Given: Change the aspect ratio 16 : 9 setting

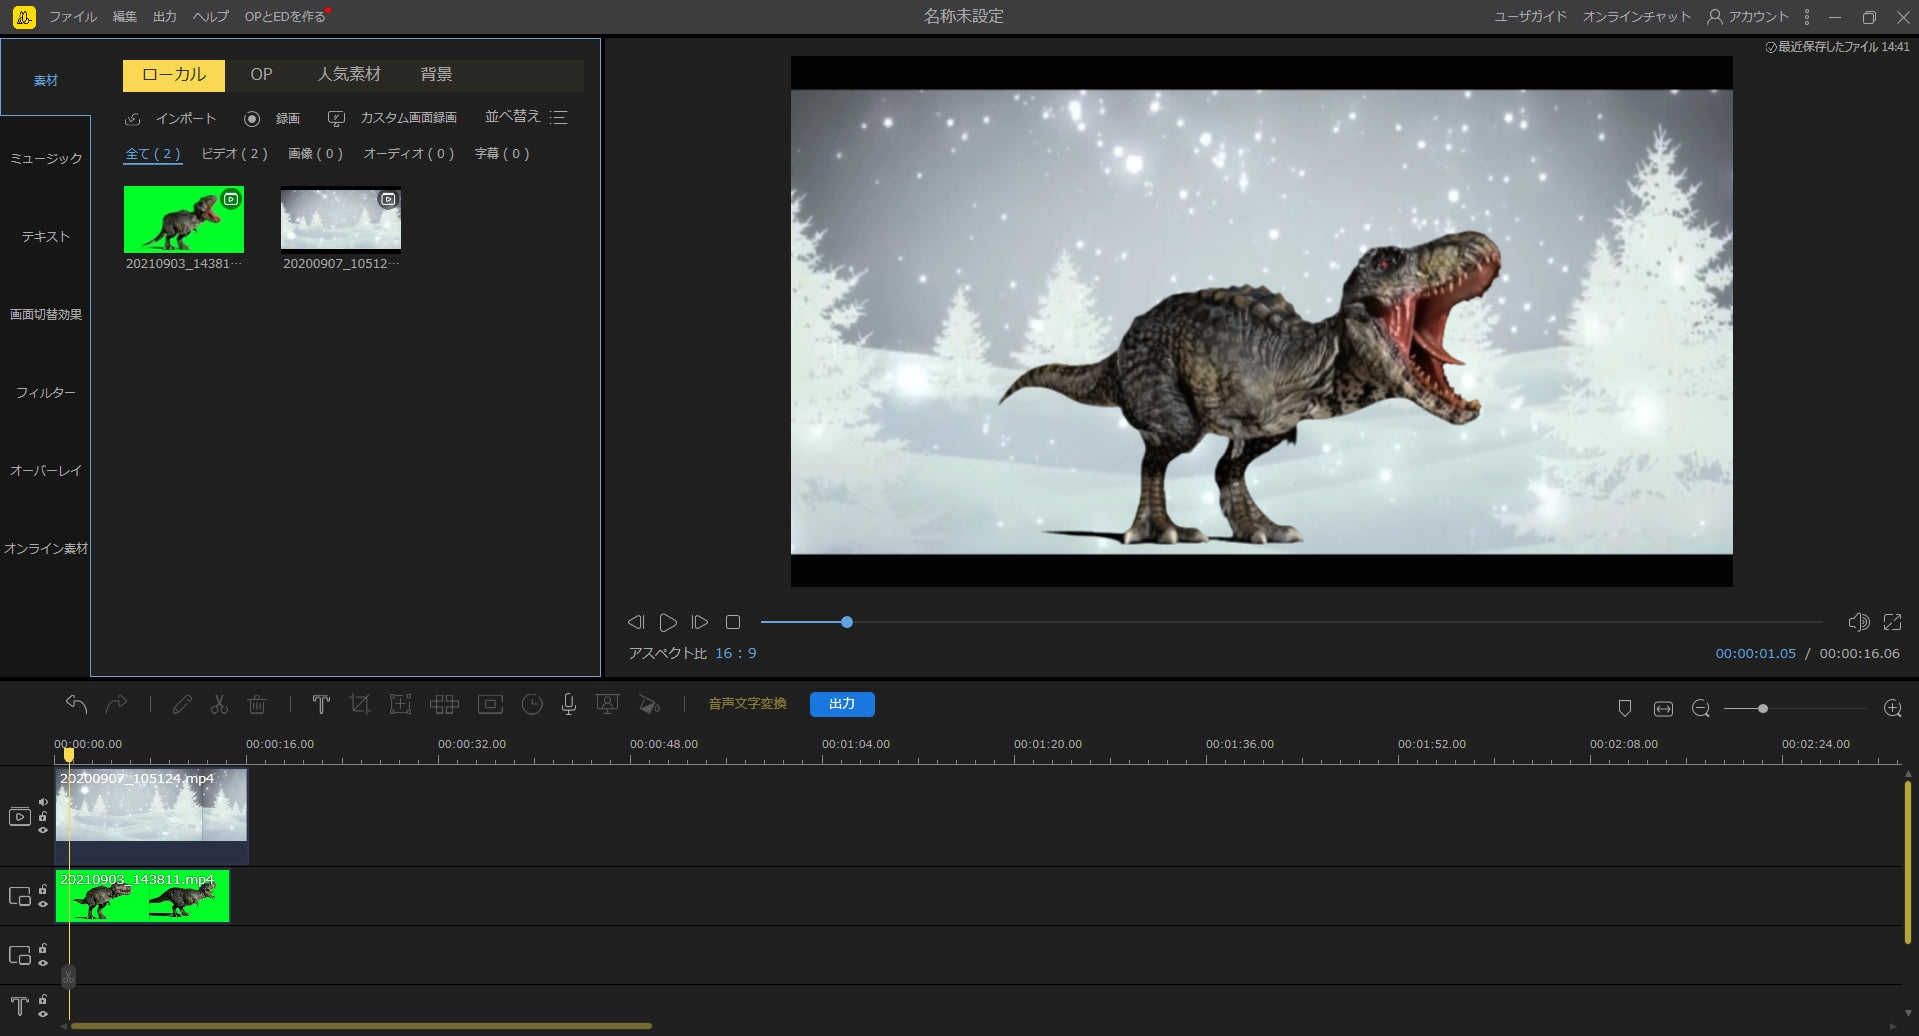Looking at the screenshot, I should 735,653.
